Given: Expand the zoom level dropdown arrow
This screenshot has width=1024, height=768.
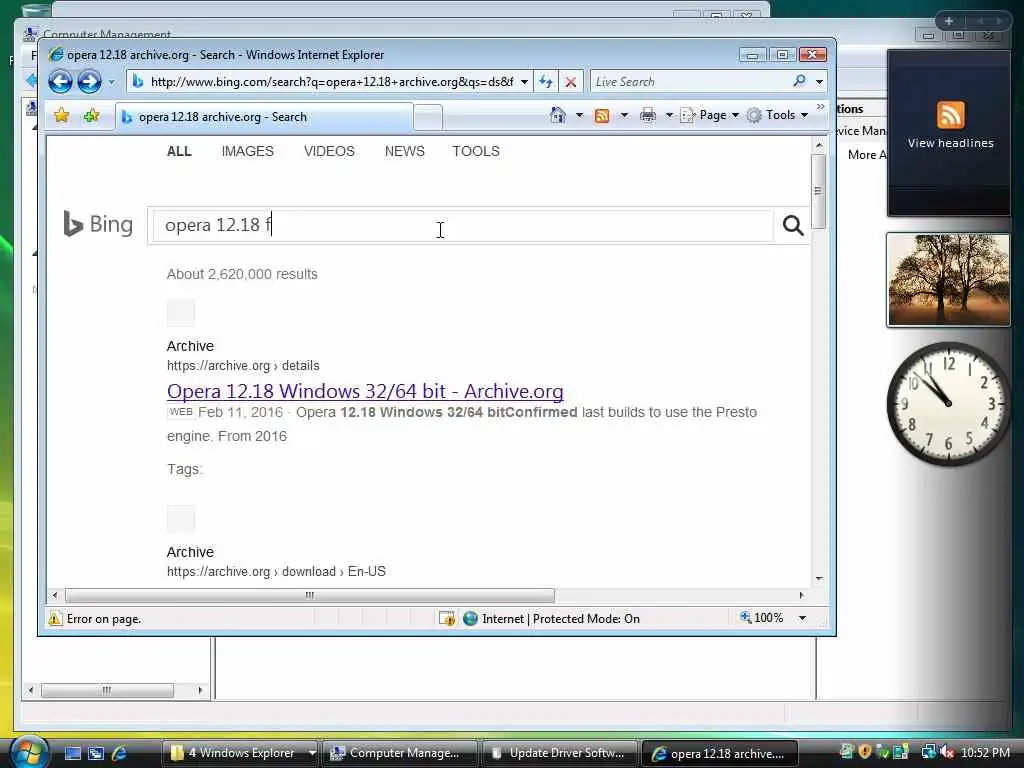Looking at the screenshot, I should click(x=803, y=618).
